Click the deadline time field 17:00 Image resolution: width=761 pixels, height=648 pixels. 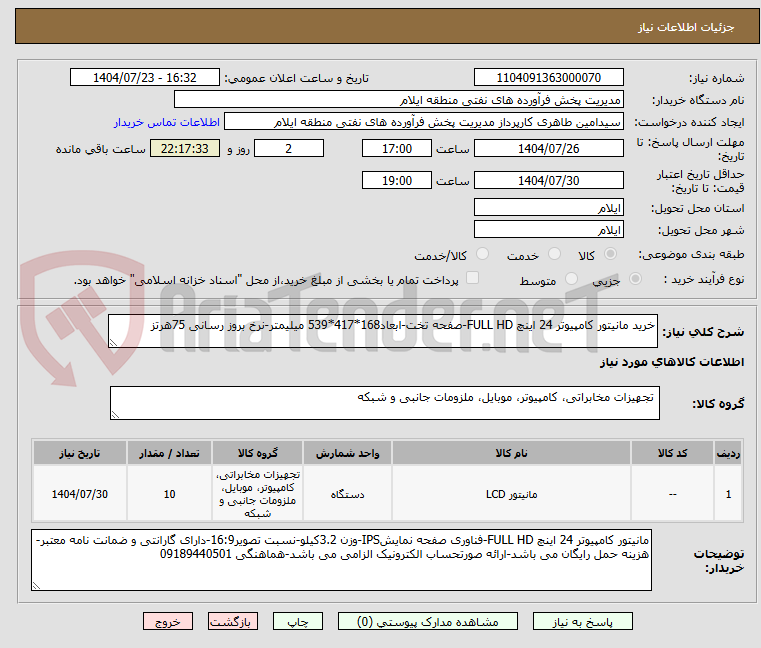[397, 149]
